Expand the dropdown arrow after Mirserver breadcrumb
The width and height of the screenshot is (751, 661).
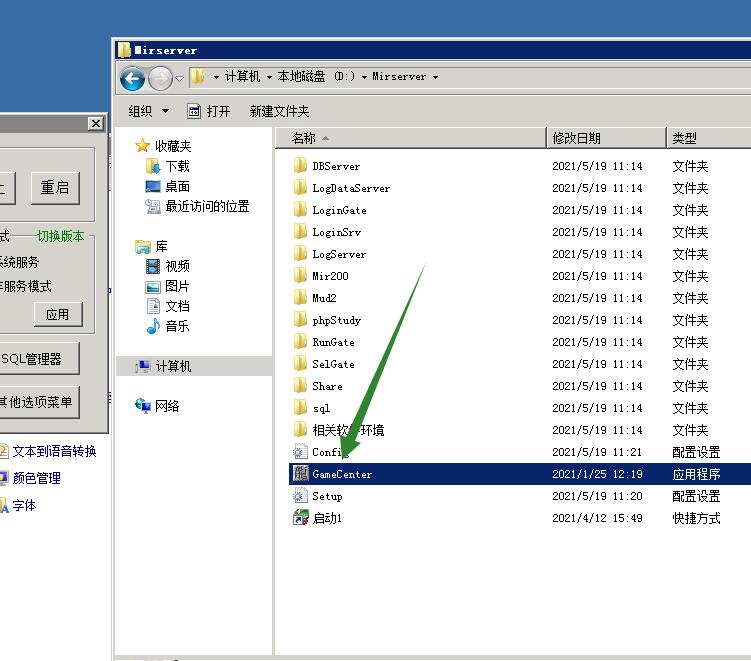coord(435,77)
